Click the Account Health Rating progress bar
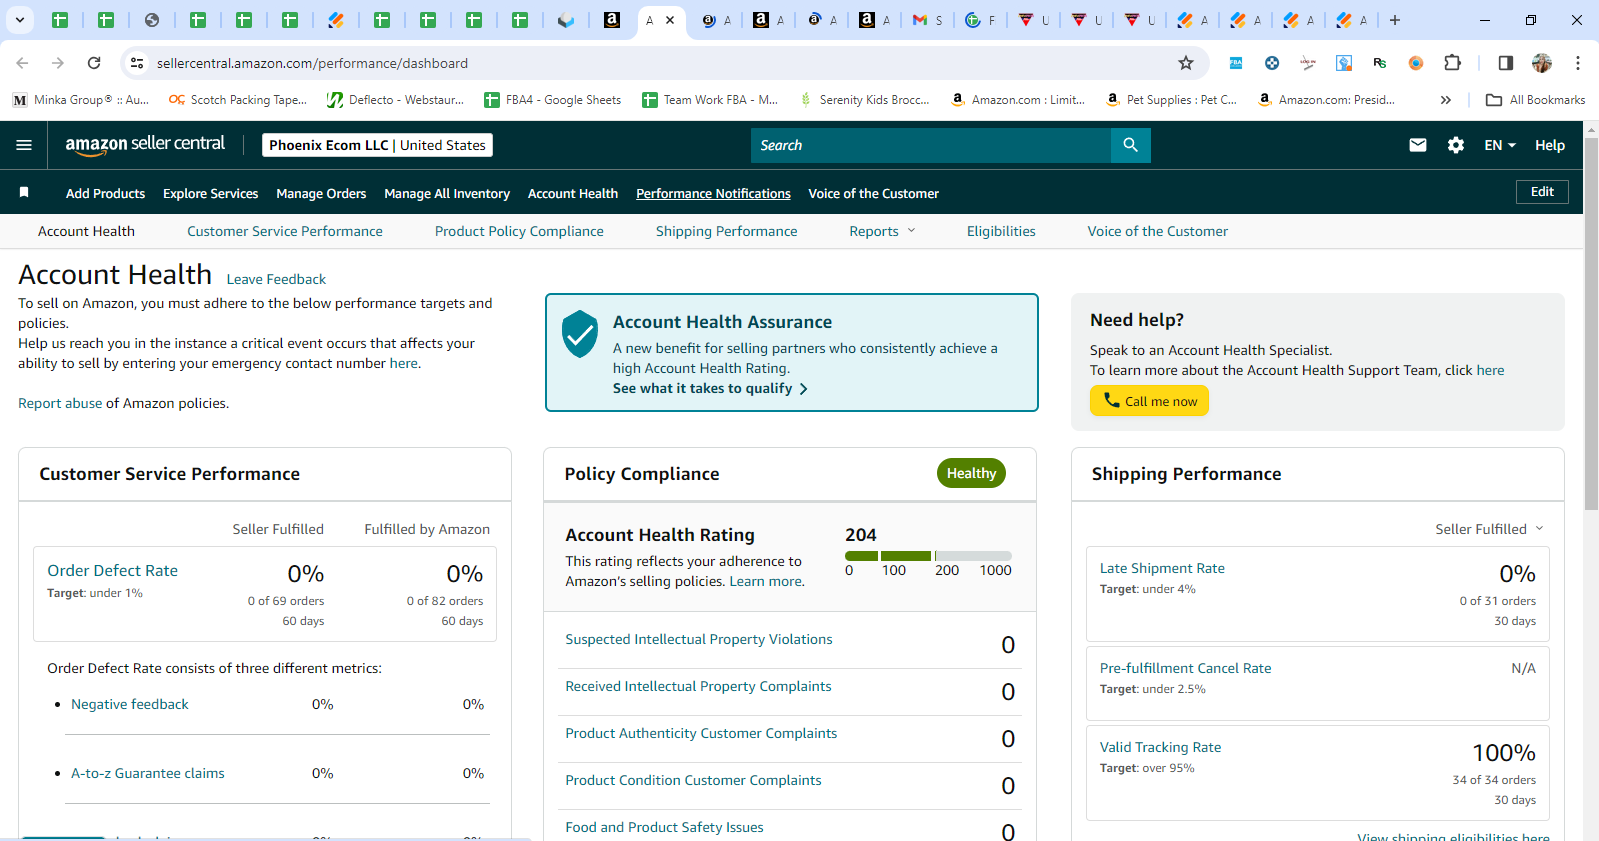The width and height of the screenshot is (1599, 841). (x=928, y=556)
